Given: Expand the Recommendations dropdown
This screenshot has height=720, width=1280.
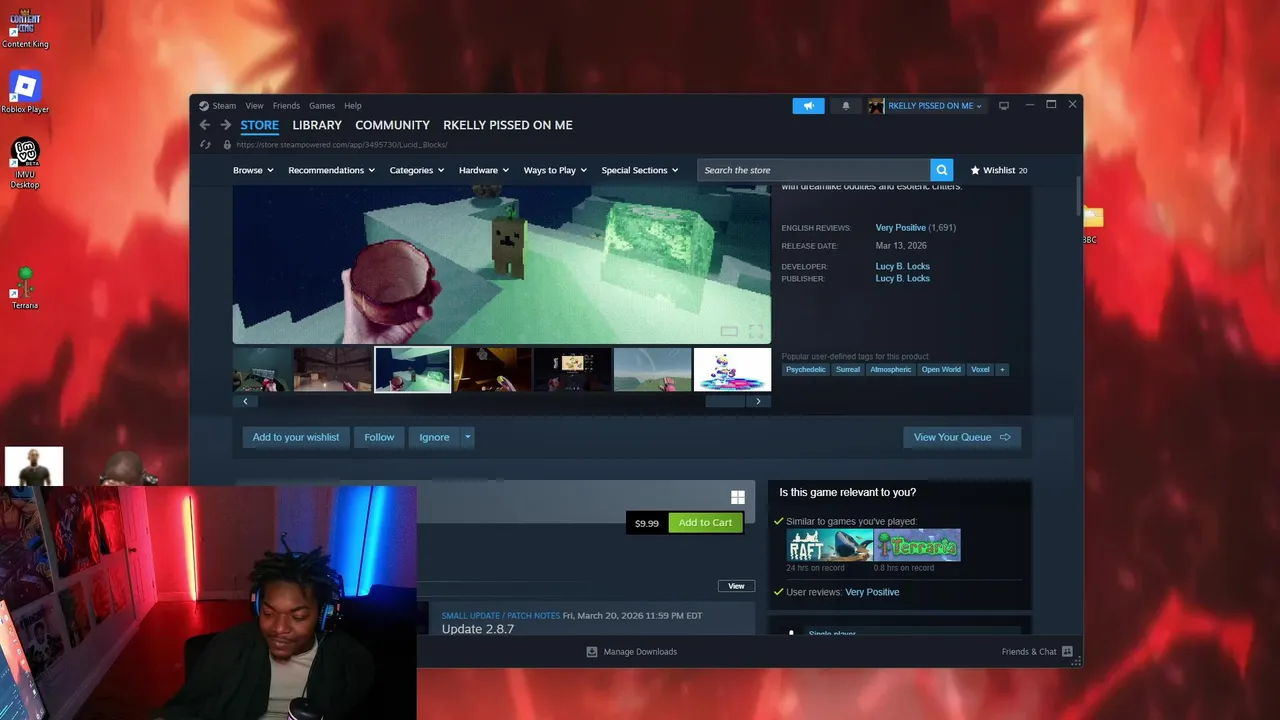Looking at the screenshot, I should pyautogui.click(x=331, y=170).
